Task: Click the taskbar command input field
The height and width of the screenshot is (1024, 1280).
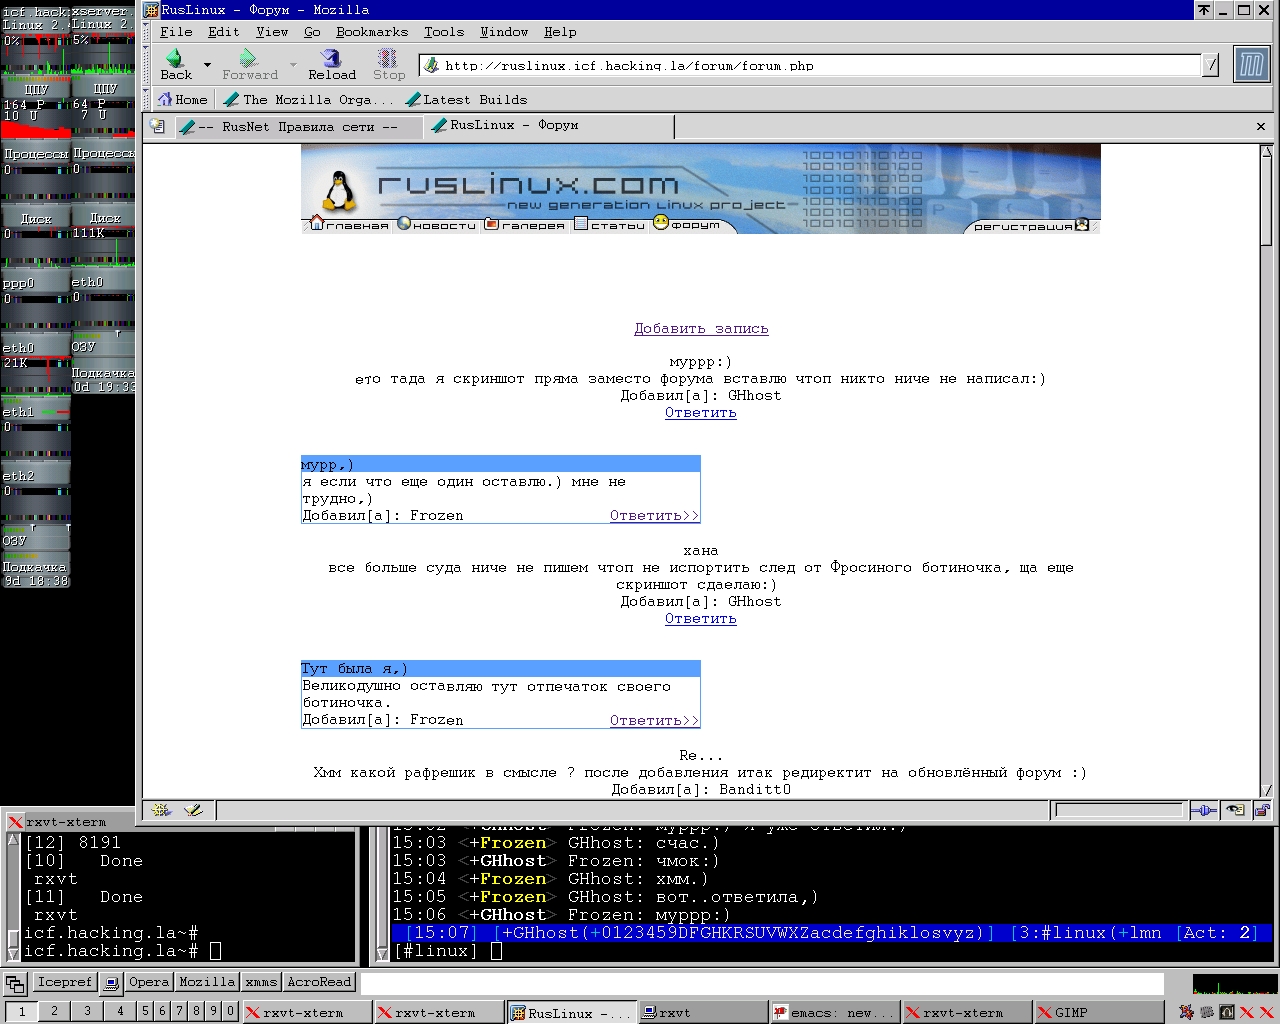Action: [x=762, y=983]
